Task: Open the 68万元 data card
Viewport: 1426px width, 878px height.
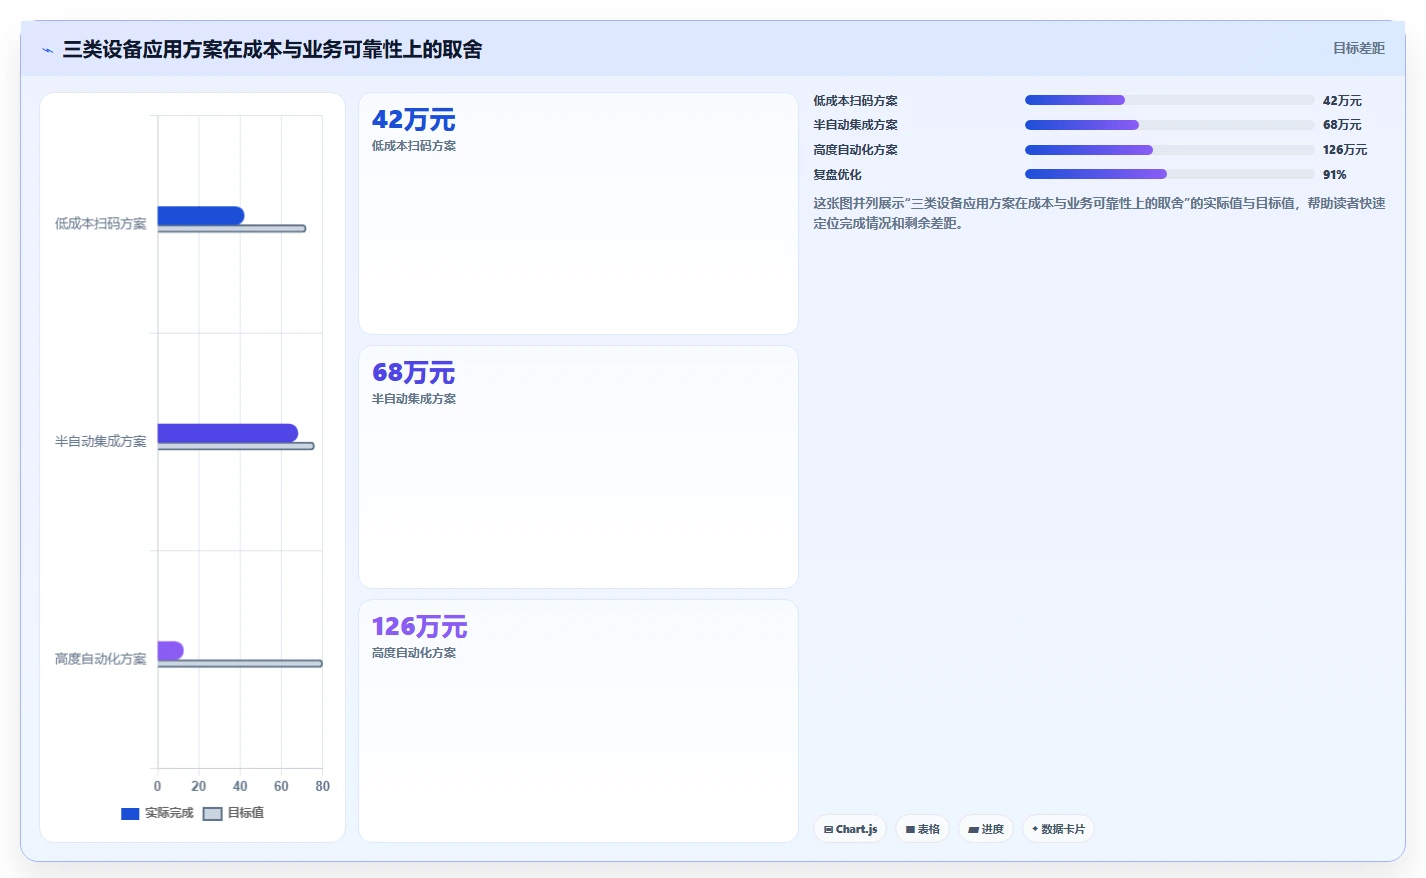Action: click(x=578, y=467)
